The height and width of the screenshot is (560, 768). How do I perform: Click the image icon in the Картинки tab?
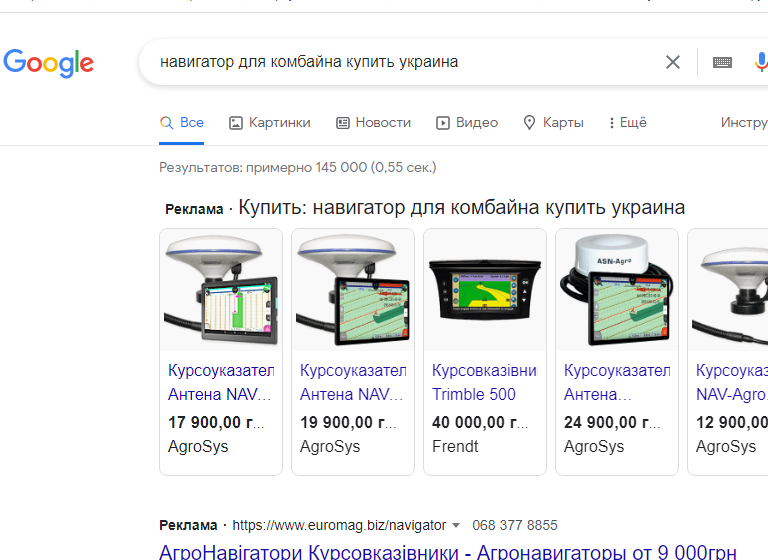[x=236, y=123]
